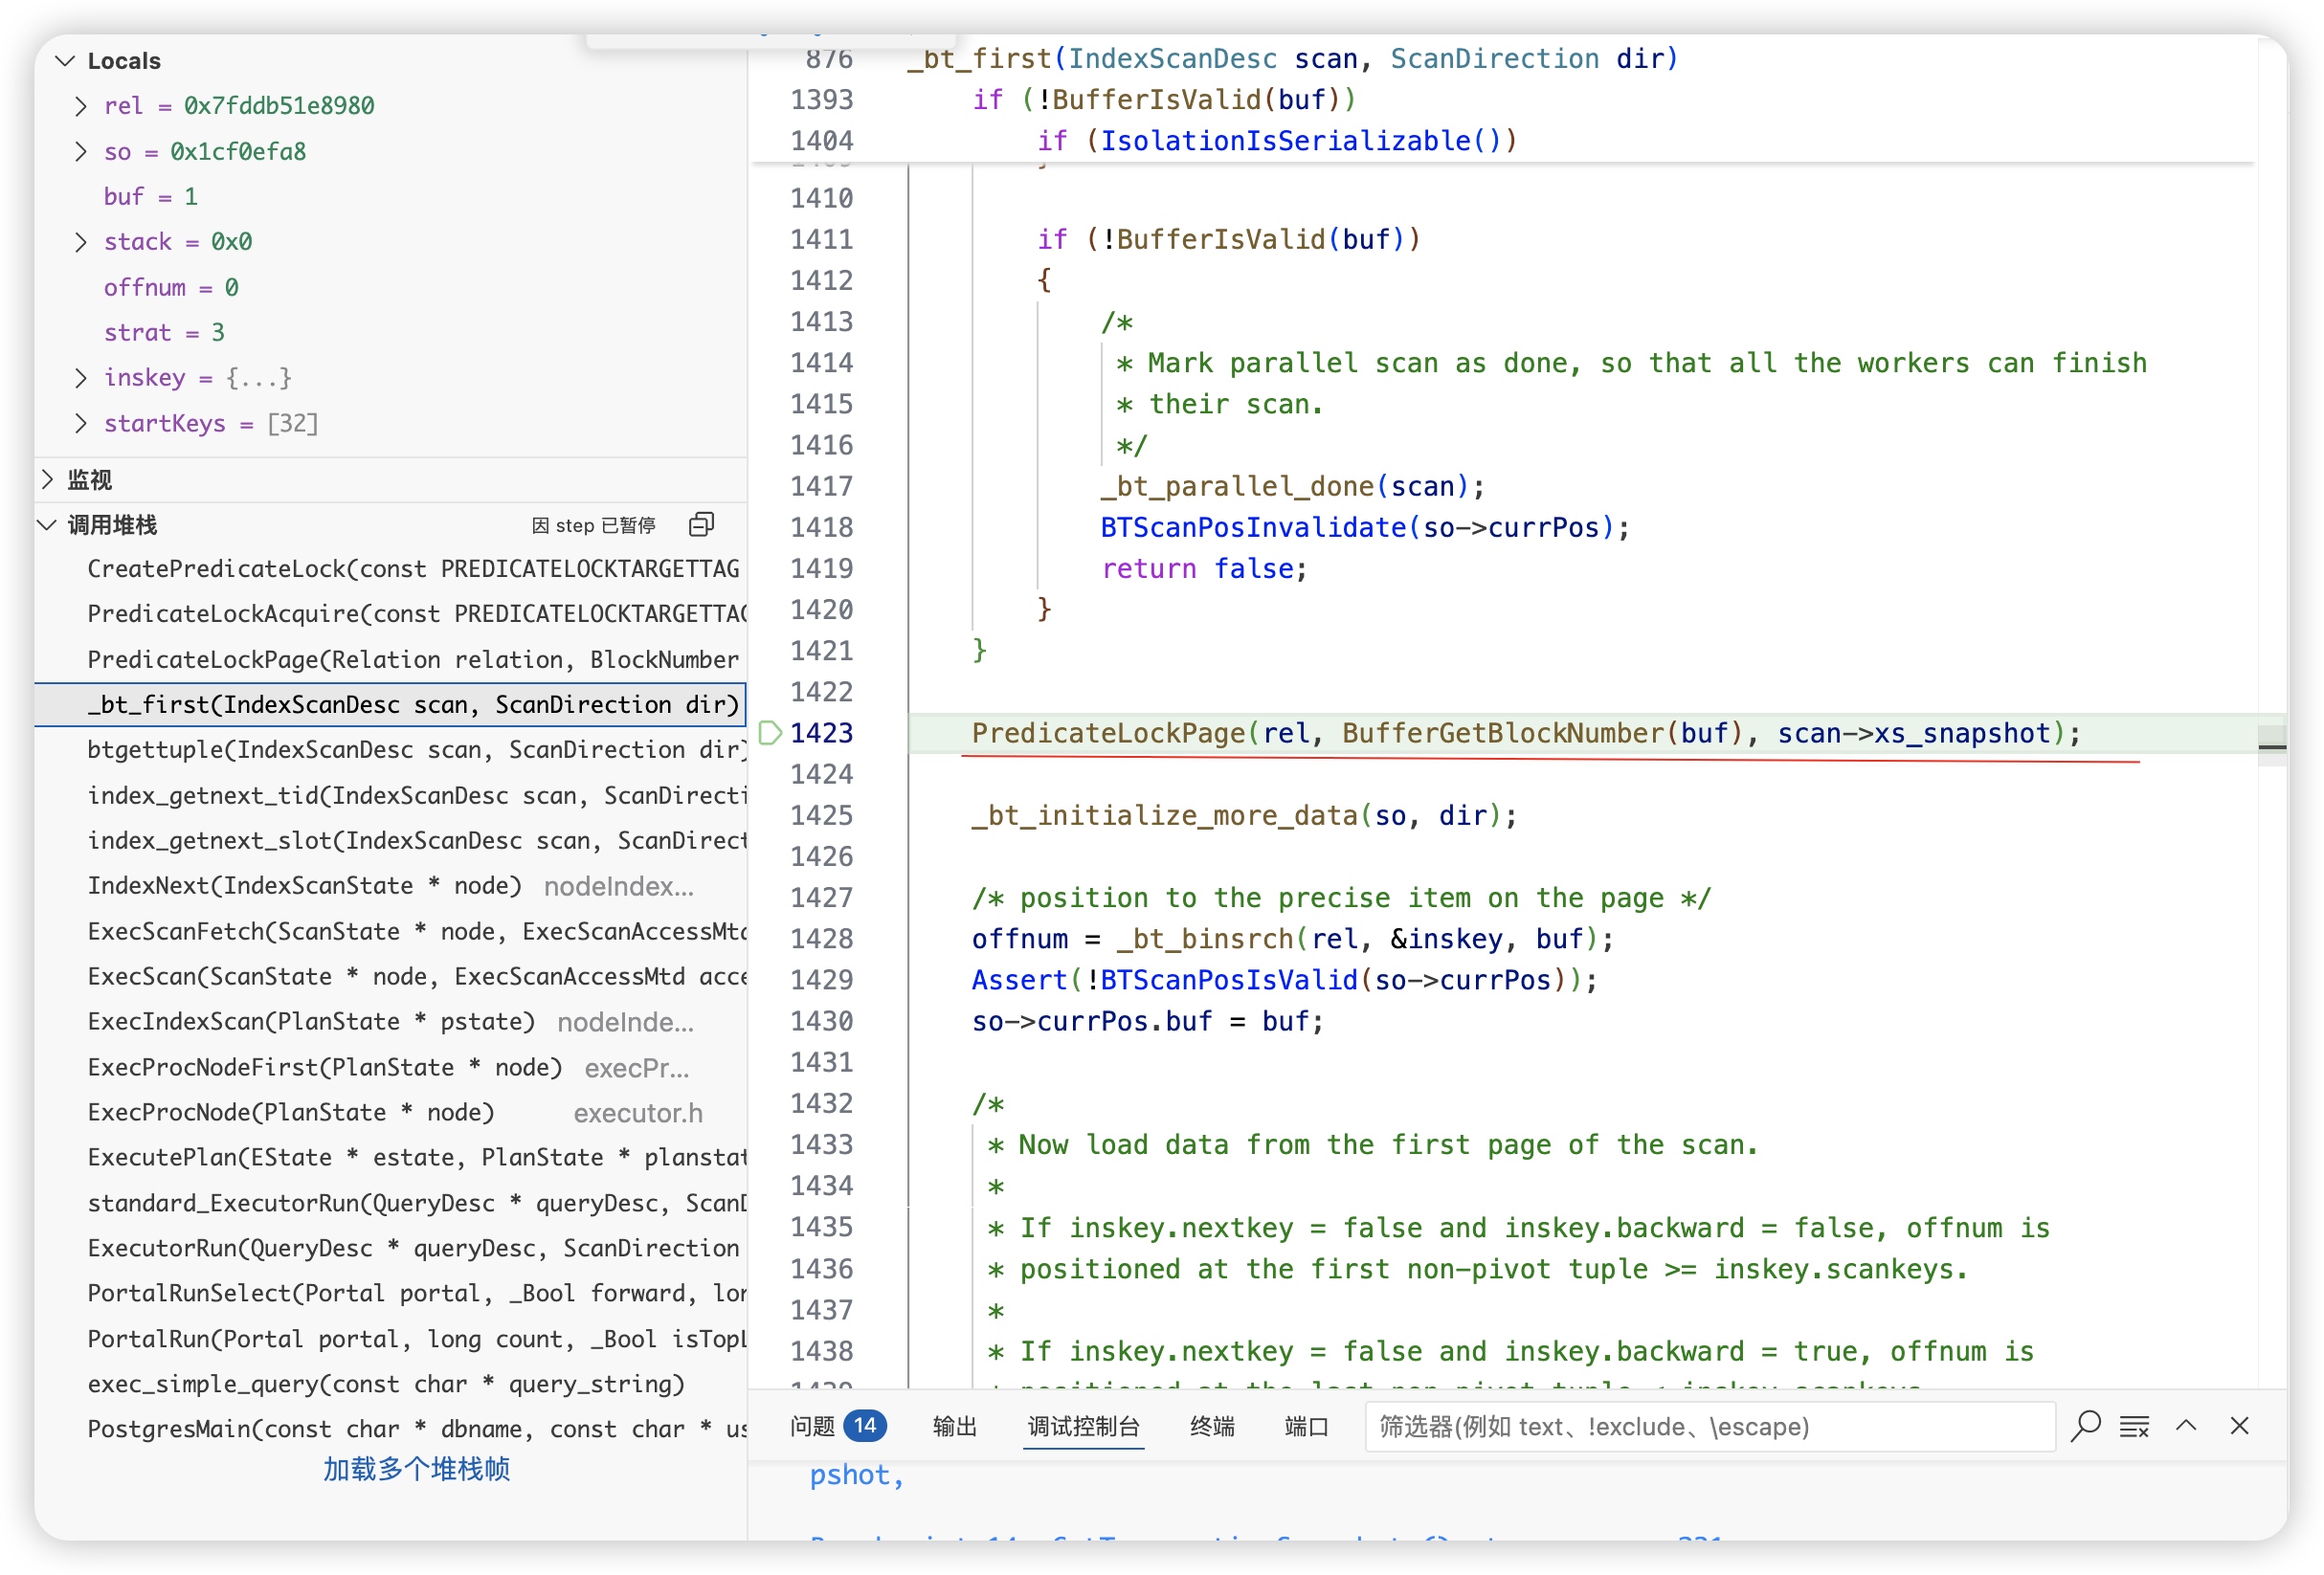This screenshot has width=2324, height=1575.
Task: Expand the startKeys variable
Action: click(81, 423)
